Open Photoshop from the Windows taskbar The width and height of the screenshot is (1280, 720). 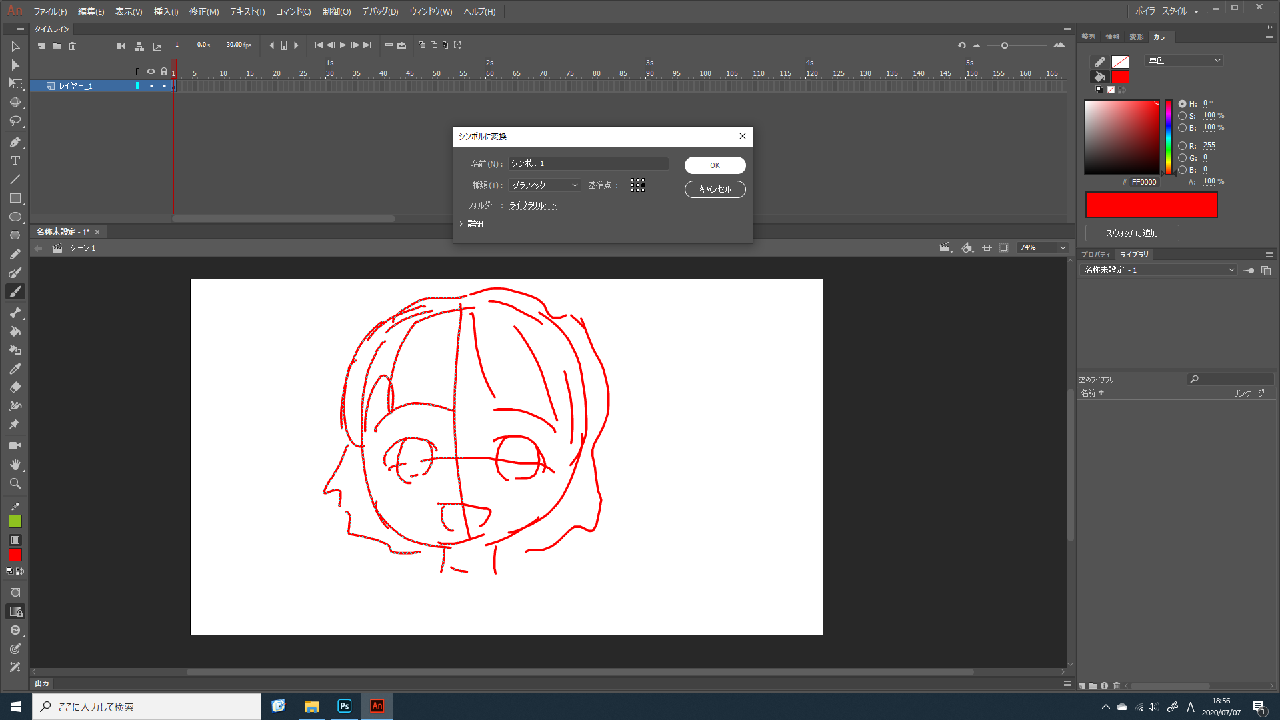click(344, 706)
